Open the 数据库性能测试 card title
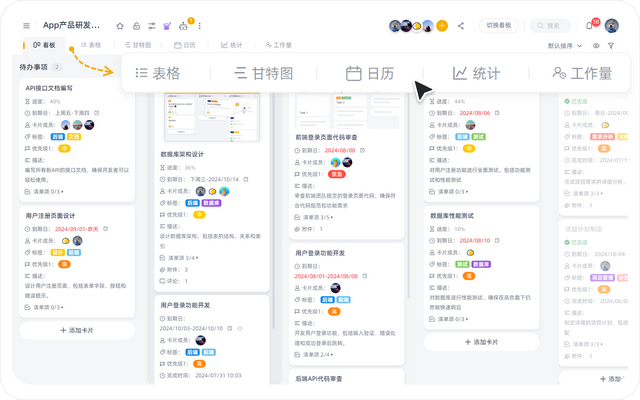The height and width of the screenshot is (400, 640). coord(452,216)
